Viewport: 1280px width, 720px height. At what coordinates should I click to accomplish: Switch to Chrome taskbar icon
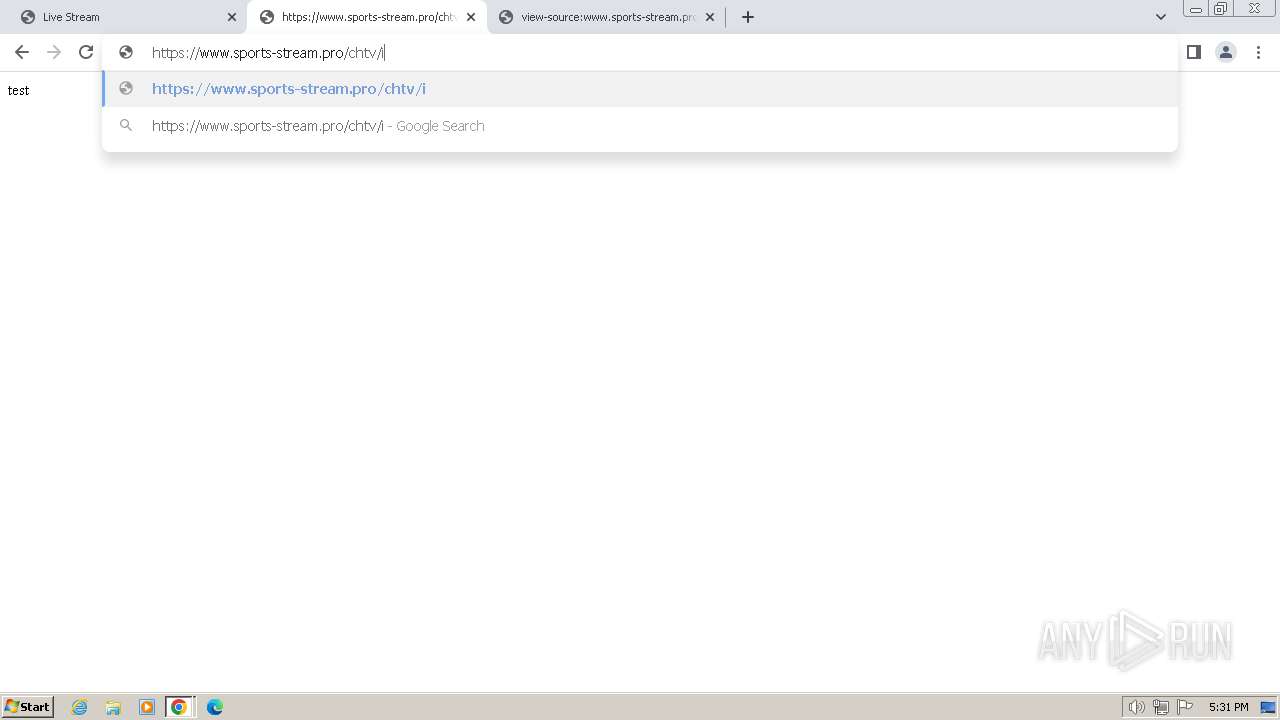click(179, 707)
